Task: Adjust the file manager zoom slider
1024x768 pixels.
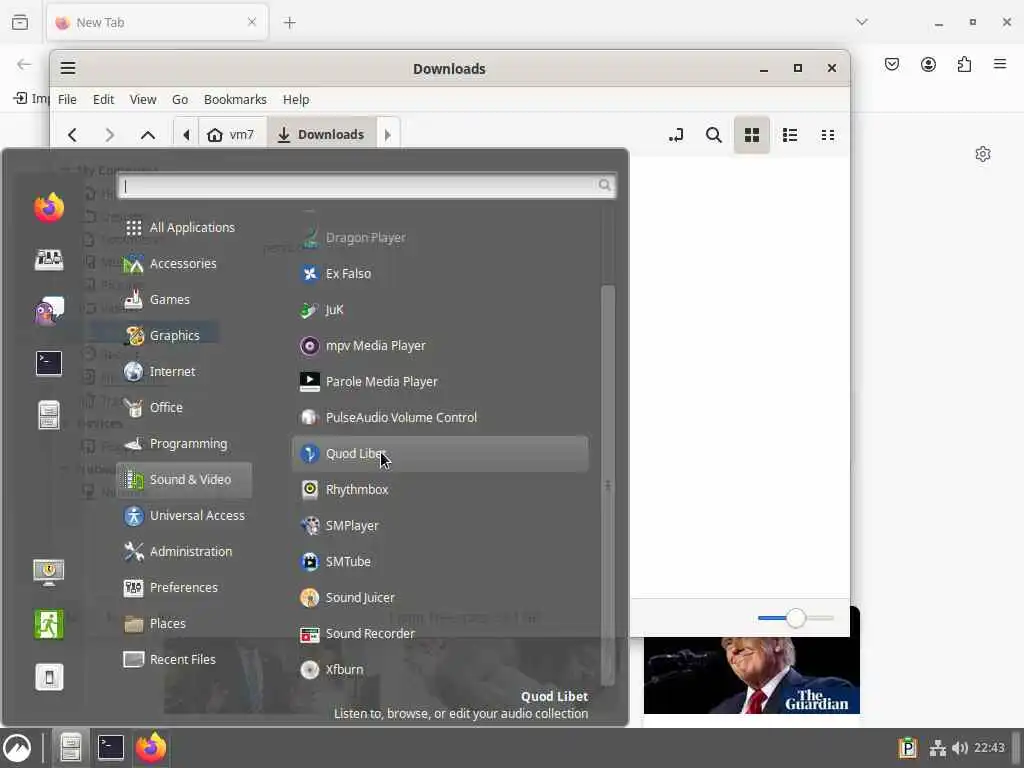Action: pos(795,618)
